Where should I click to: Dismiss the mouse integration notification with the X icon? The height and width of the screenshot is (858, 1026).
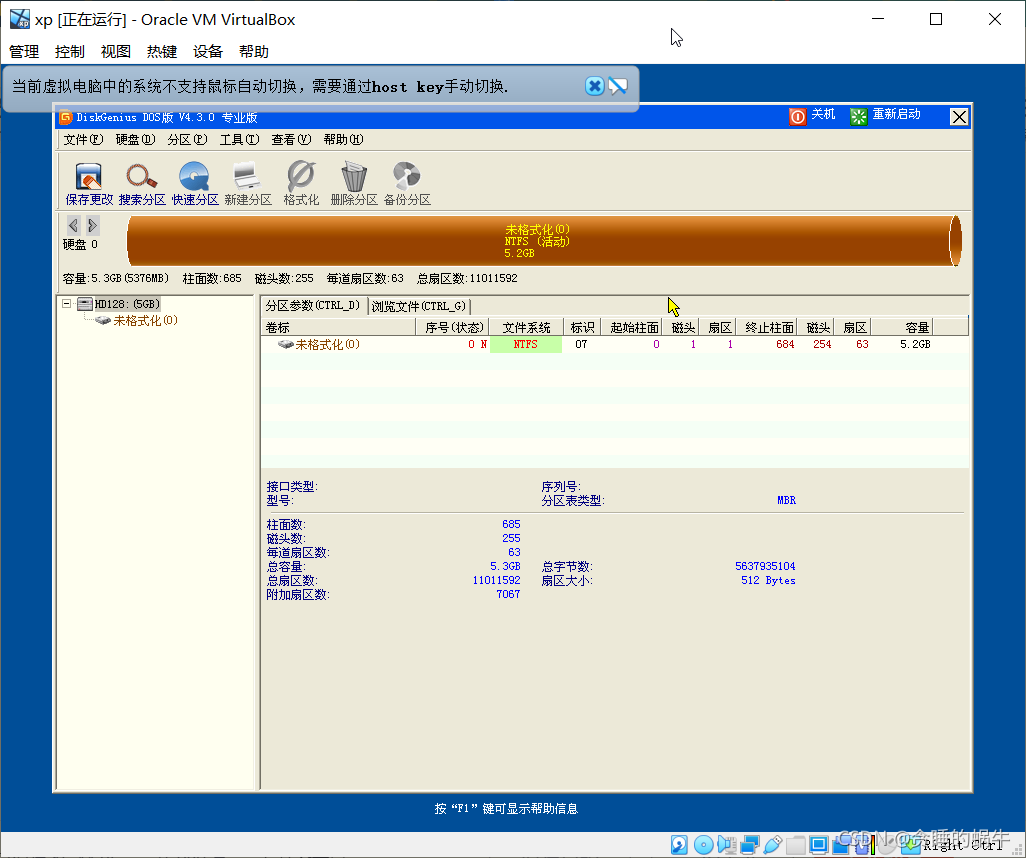tap(594, 86)
